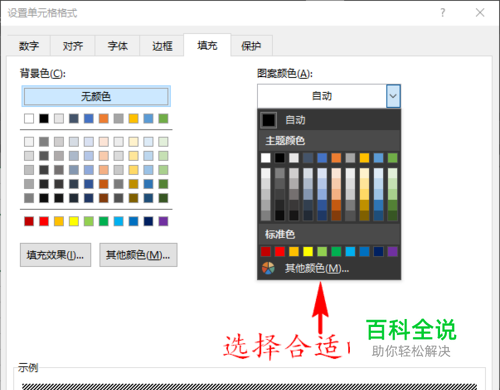Select bright red standard background color

tap(44, 221)
